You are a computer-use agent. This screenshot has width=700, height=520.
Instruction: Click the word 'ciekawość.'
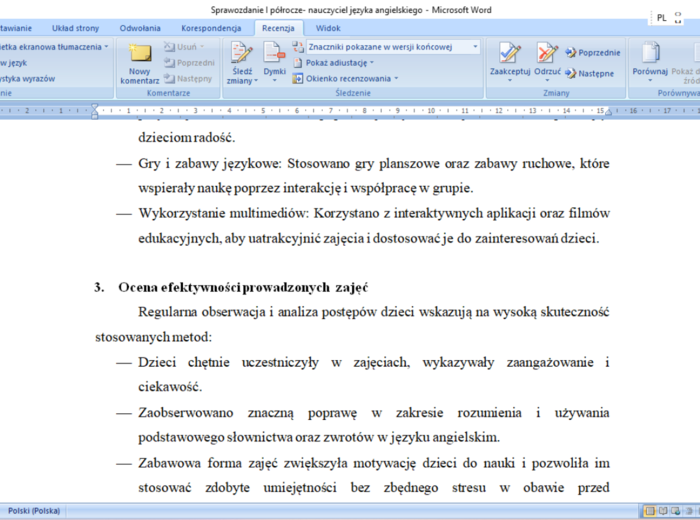click(170, 387)
